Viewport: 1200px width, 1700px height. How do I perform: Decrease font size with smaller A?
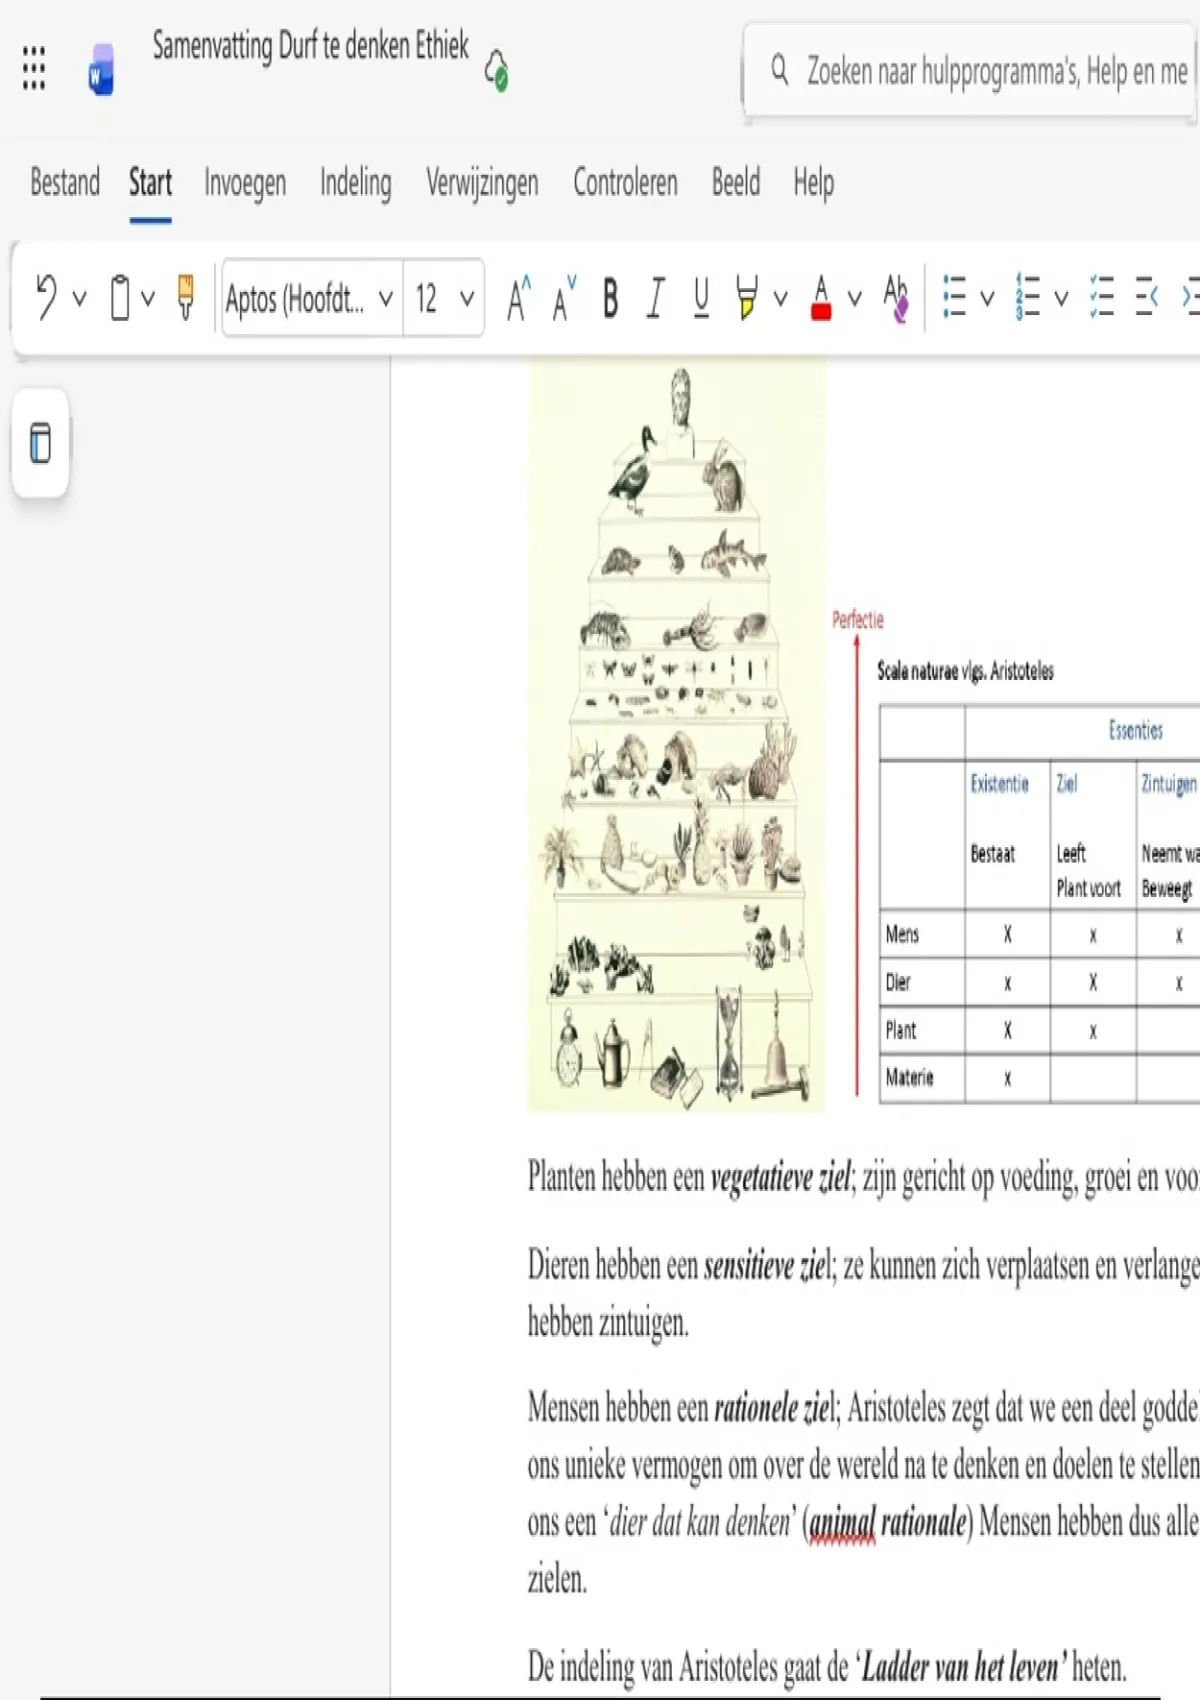(x=564, y=298)
